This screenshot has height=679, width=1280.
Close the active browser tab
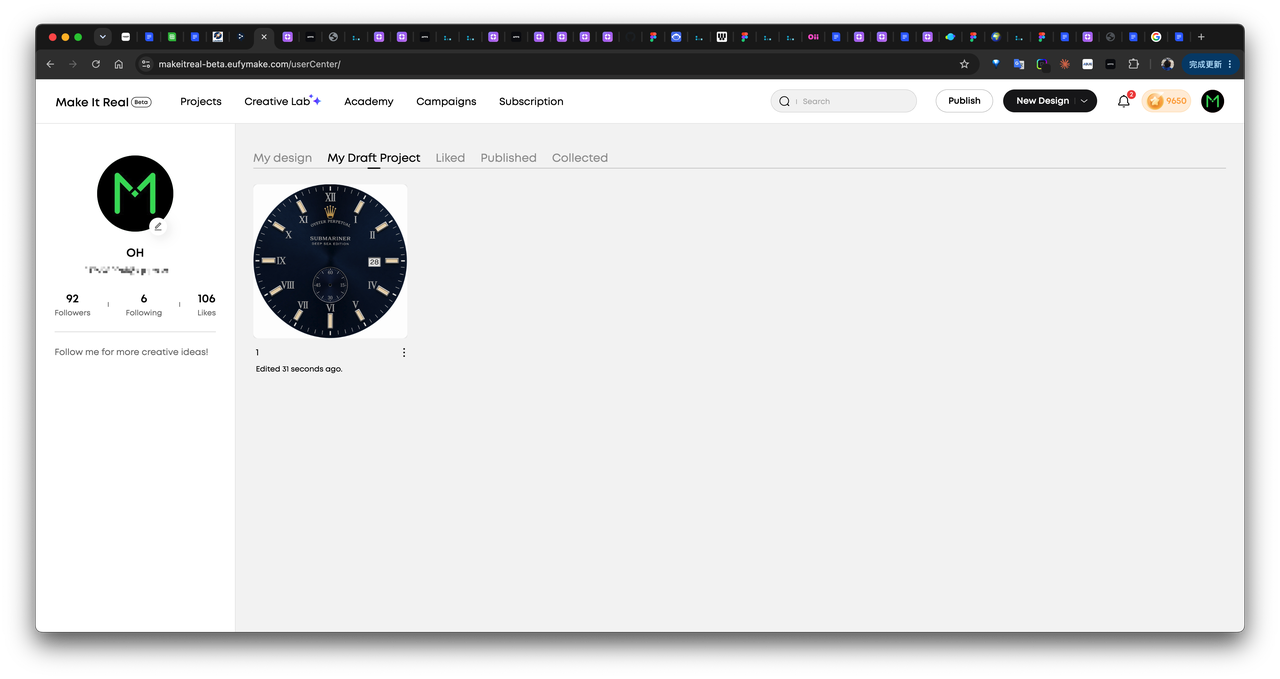coord(264,37)
